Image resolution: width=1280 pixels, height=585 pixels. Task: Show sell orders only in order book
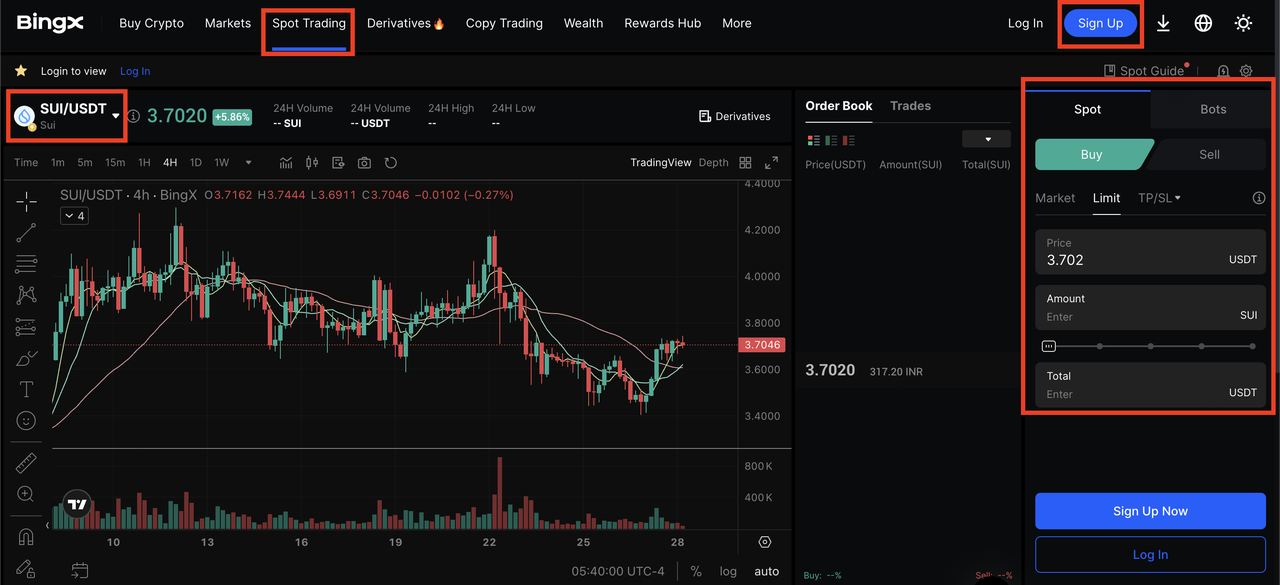point(849,140)
